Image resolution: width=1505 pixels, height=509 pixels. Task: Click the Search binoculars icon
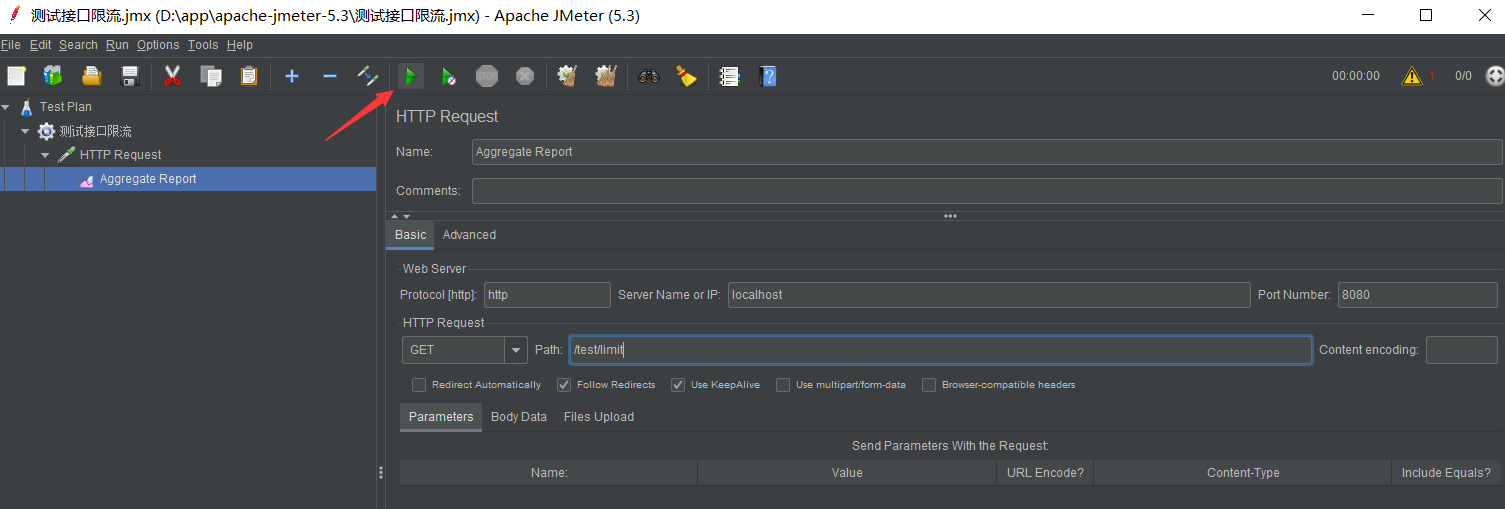(x=649, y=76)
